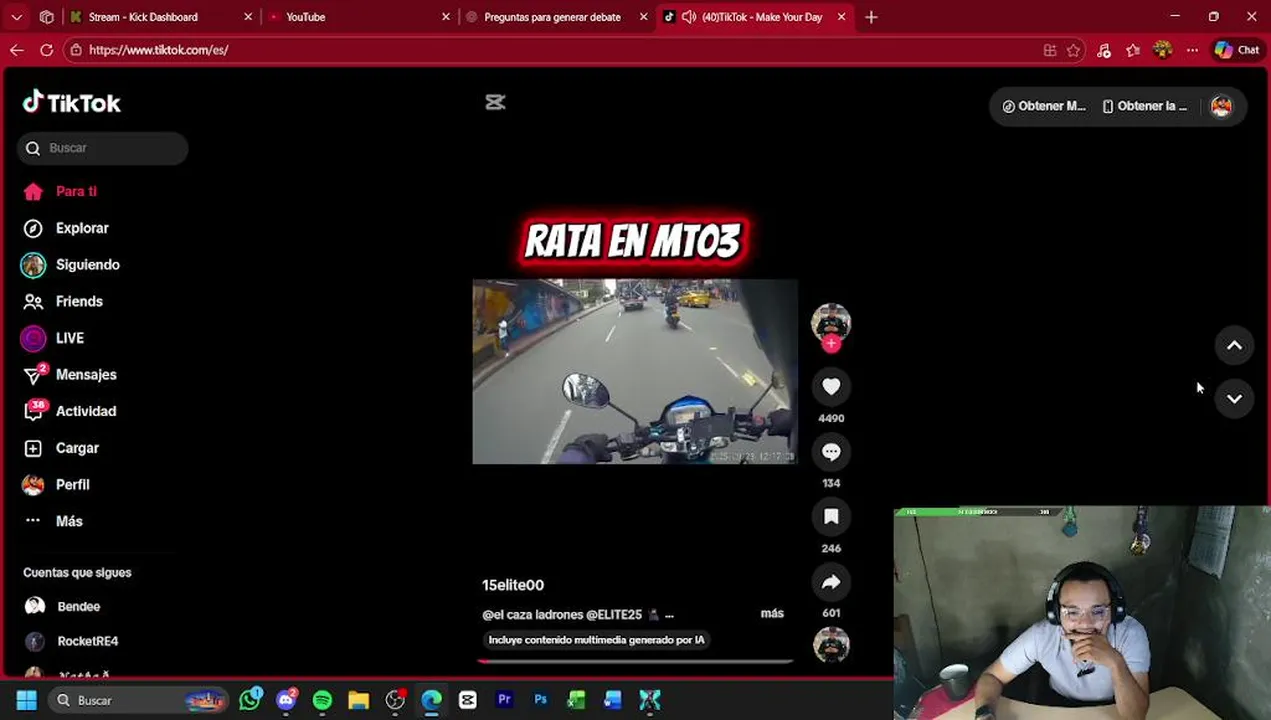
Task: Like the video with heart icon
Action: tap(831, 386)
